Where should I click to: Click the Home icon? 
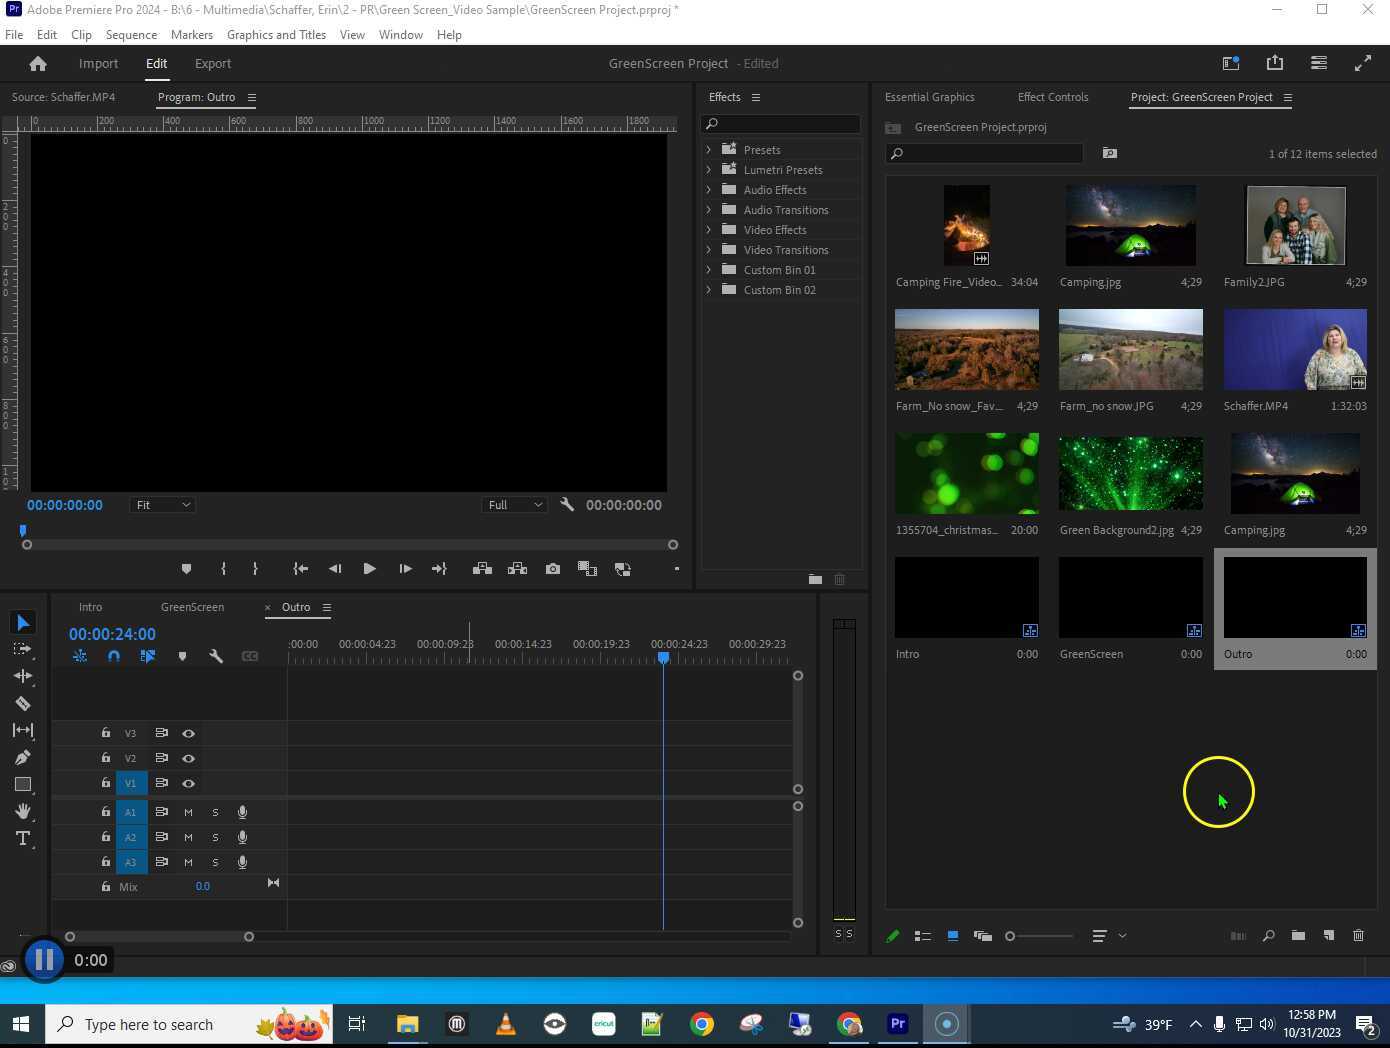pyautogui.click(x=38, y=63)
